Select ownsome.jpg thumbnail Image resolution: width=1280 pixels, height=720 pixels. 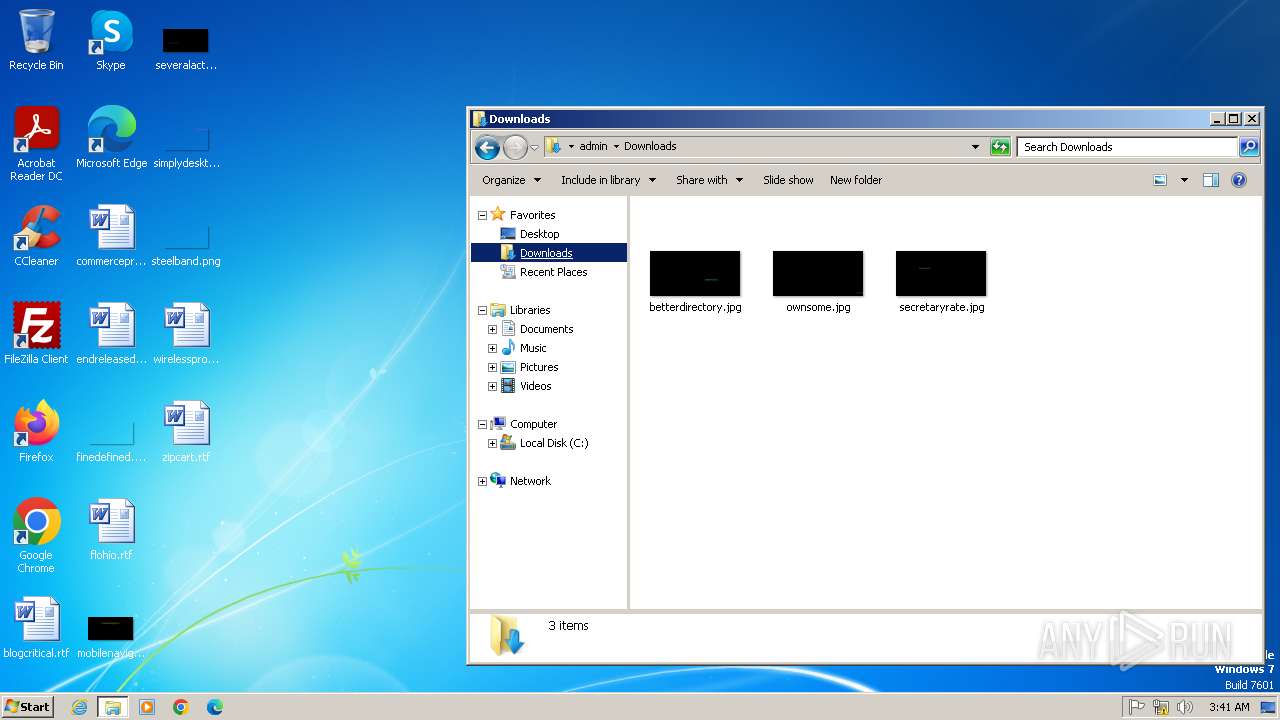click(x=818, y=282)
